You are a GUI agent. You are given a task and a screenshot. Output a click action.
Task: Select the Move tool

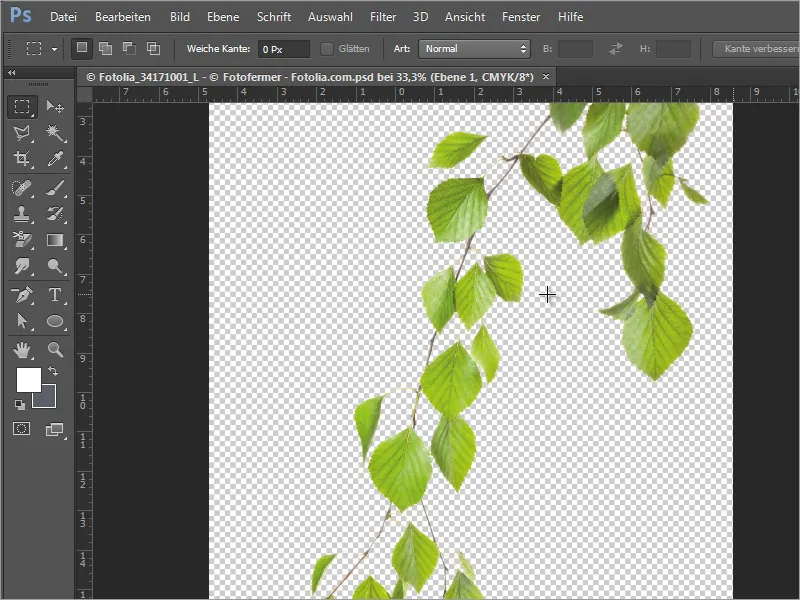[x=55, y=107]
